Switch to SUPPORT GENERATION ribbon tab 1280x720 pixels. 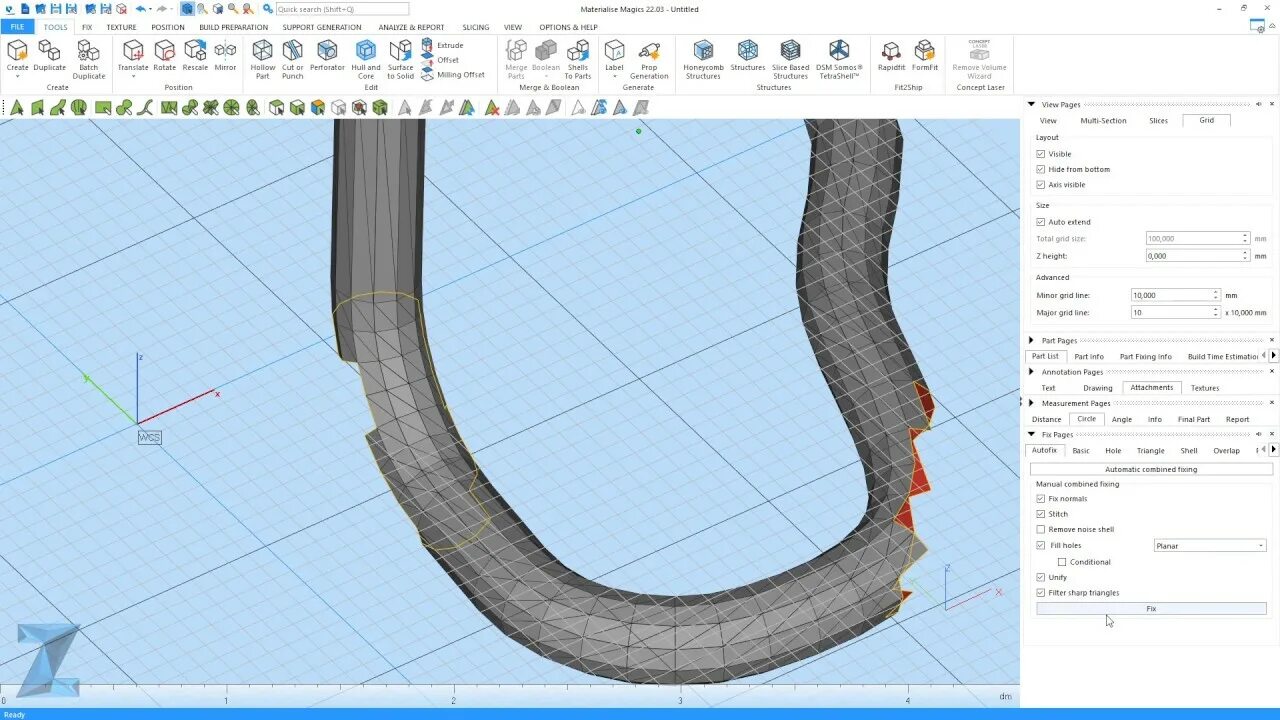click(x=322, y=27)
